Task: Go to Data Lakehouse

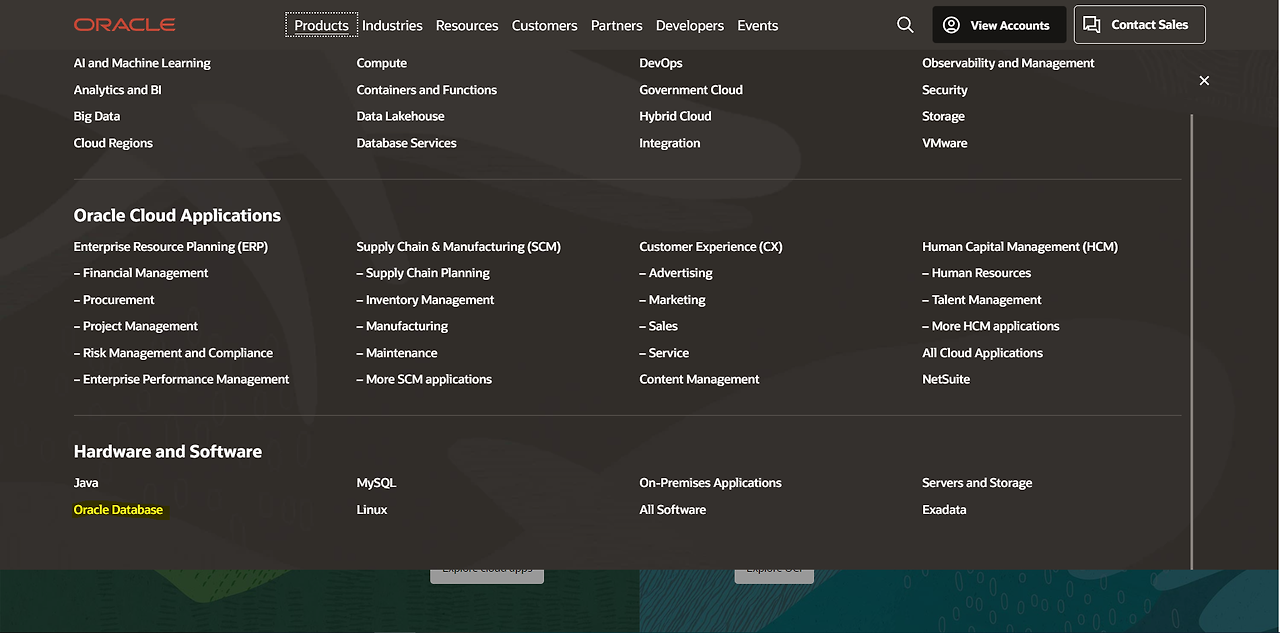Action: (401, 116)
